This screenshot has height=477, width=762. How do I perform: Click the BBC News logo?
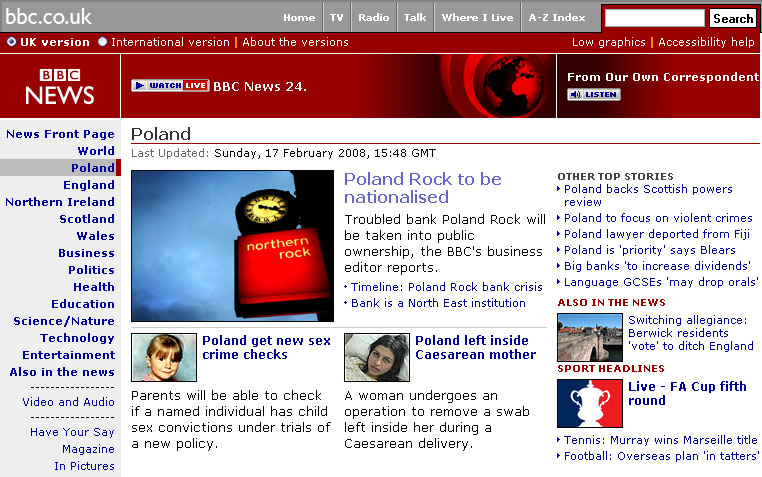(x=60, y=87)
